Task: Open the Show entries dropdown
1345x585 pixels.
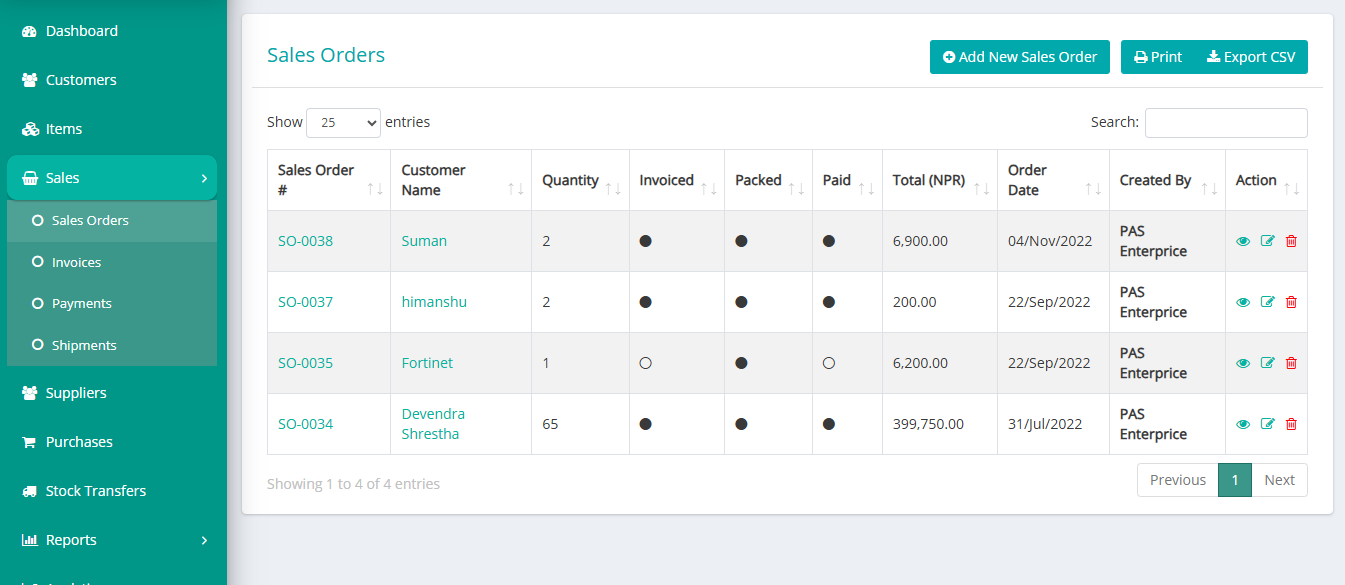Action: tap(343, 122)
